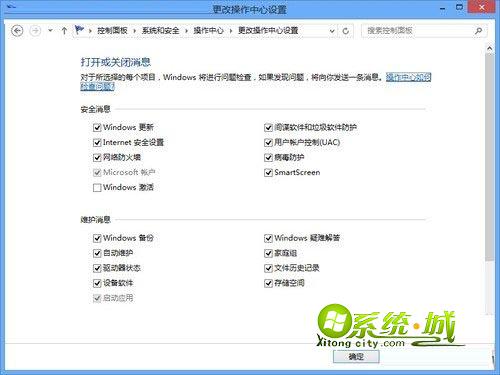Click the 打开或关闭消息 heading
Screen dimensions: 500x375
[x=116, y=62]
